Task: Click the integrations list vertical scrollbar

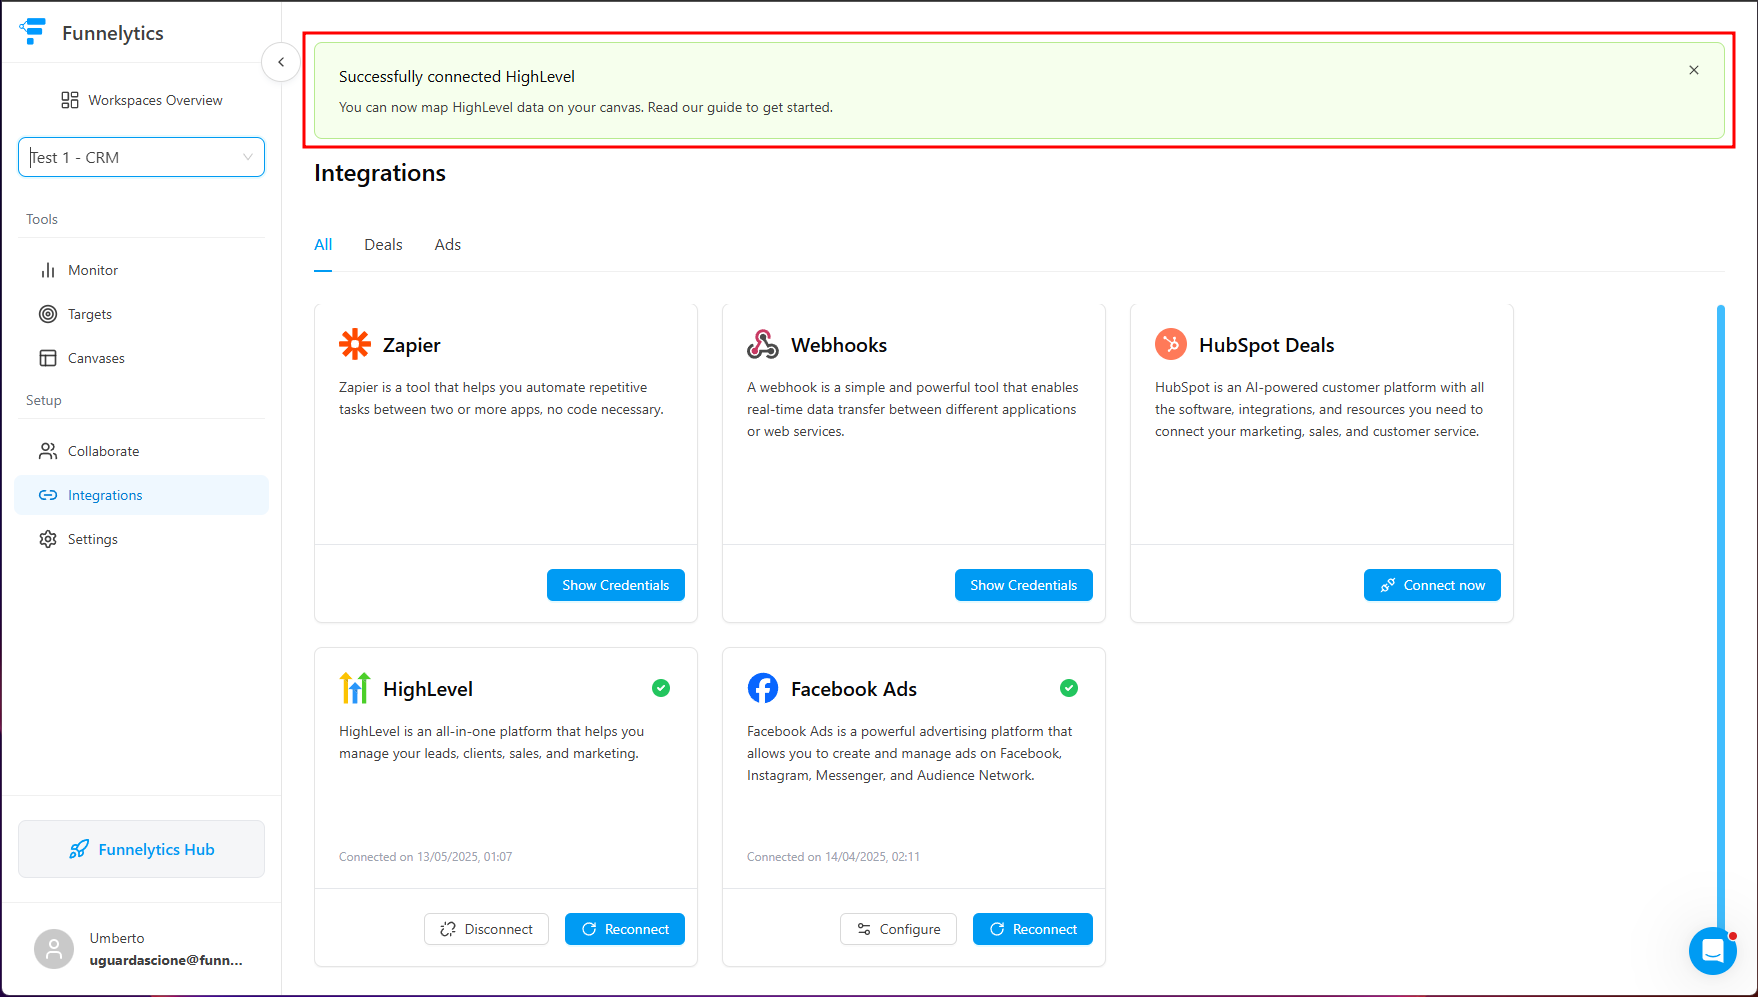Action: click(x=1721, y=620)
